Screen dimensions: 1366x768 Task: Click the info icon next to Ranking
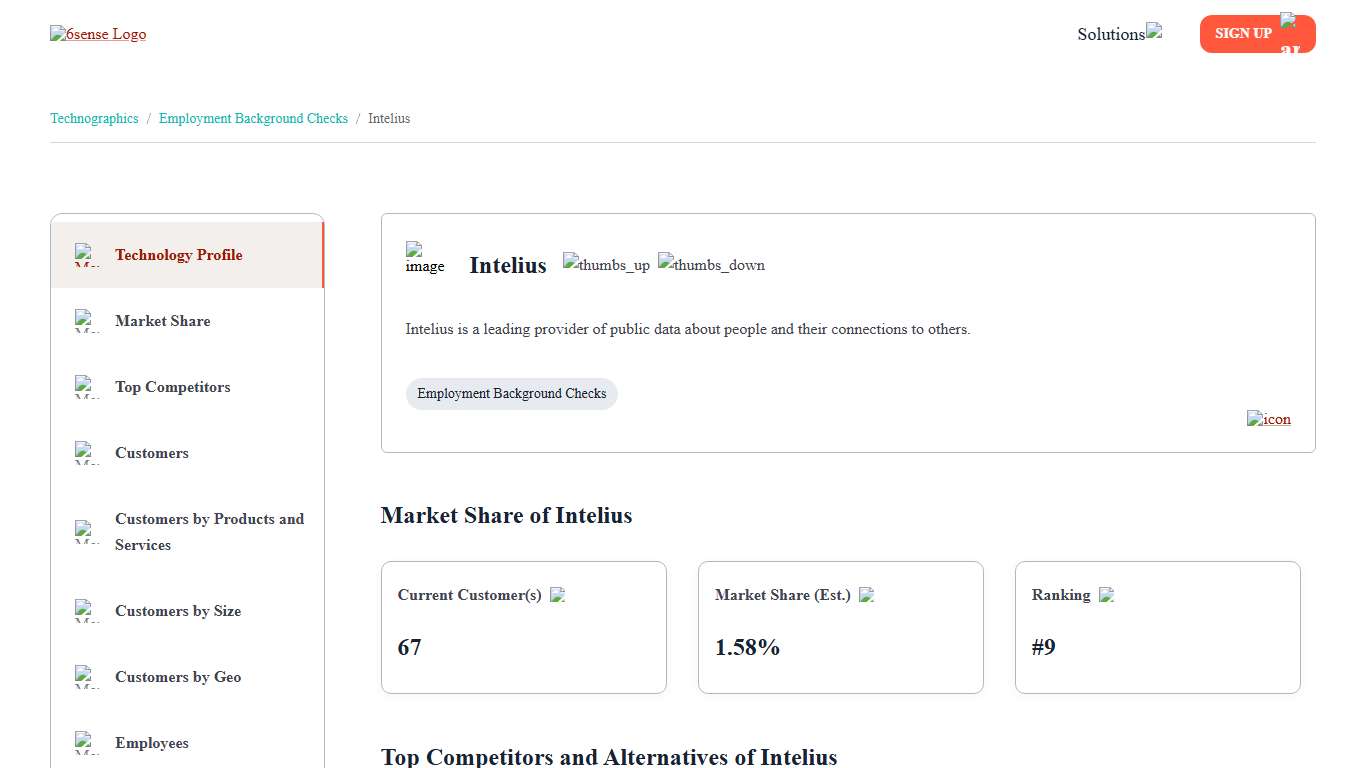1106,594
